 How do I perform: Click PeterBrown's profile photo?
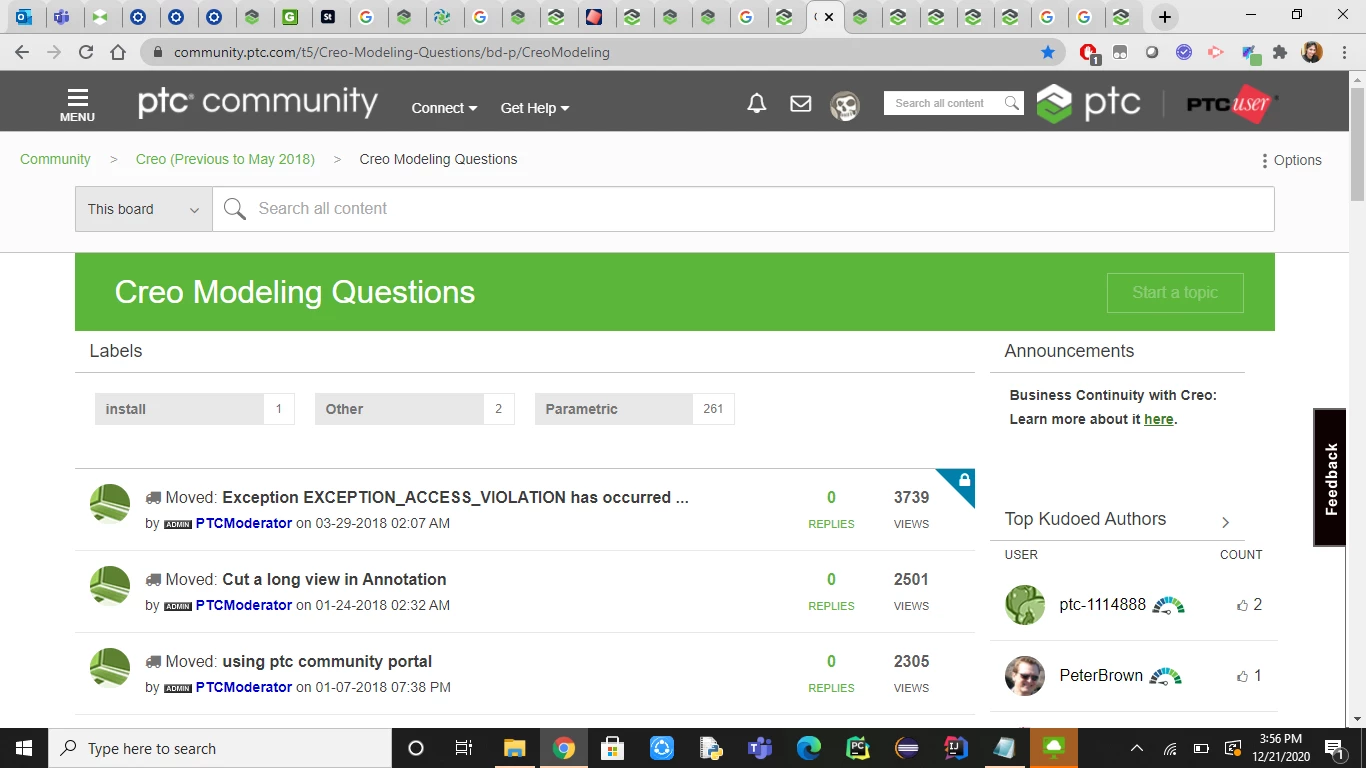[x=1025, y=676]
